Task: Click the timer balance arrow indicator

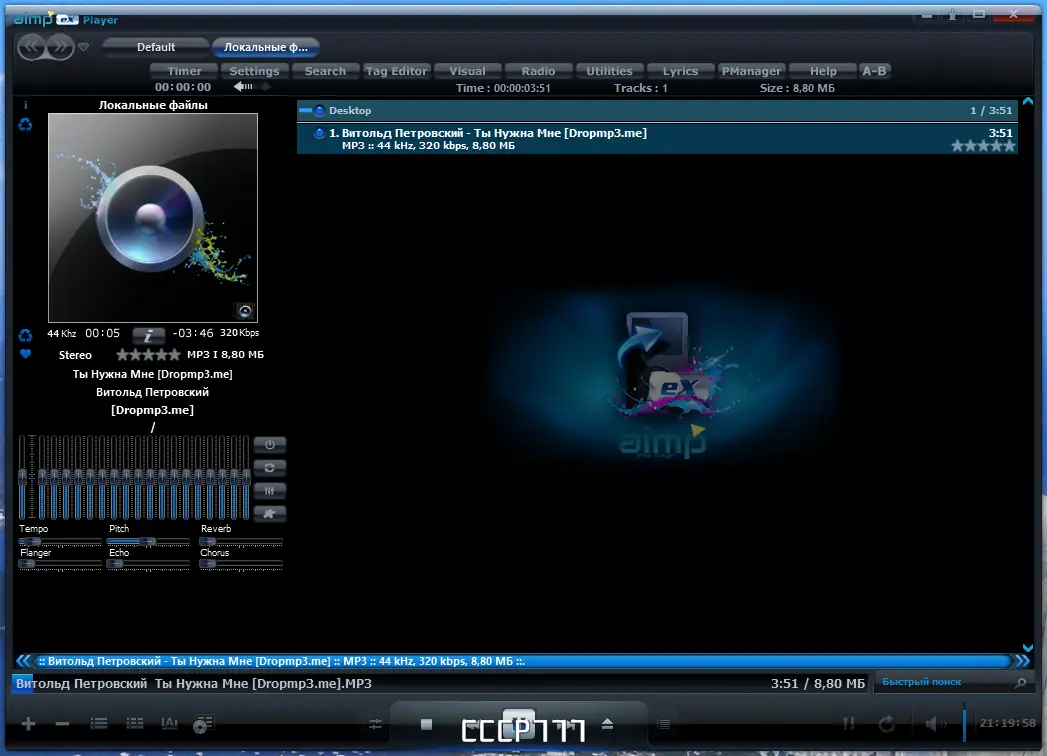Action: [x=252, y=87]
